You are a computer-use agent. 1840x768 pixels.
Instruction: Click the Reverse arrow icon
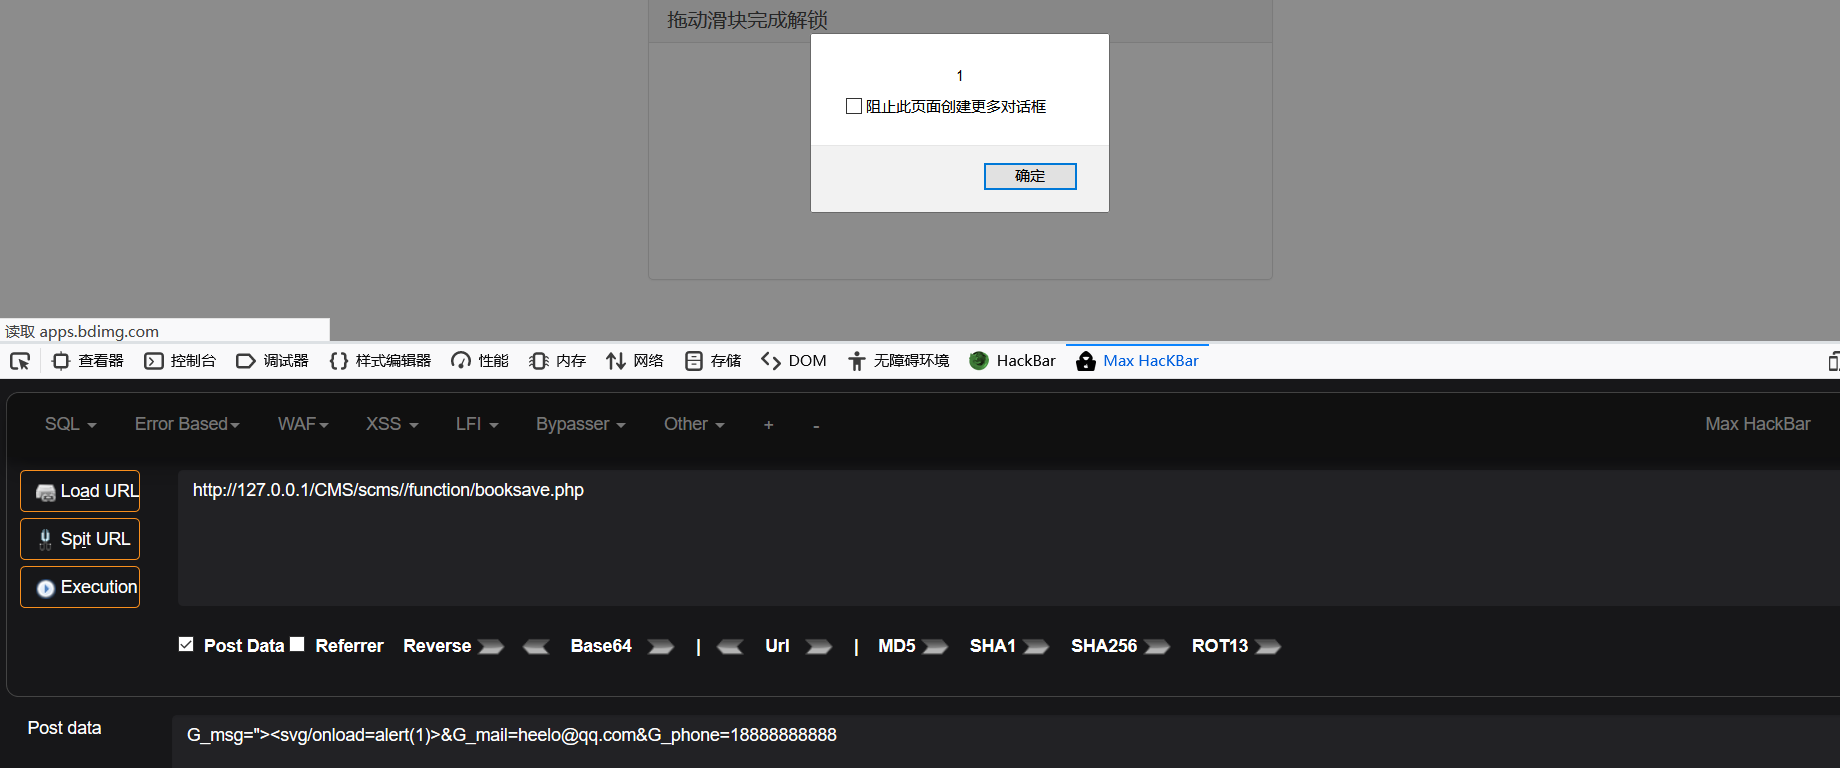tap(491, 647)
